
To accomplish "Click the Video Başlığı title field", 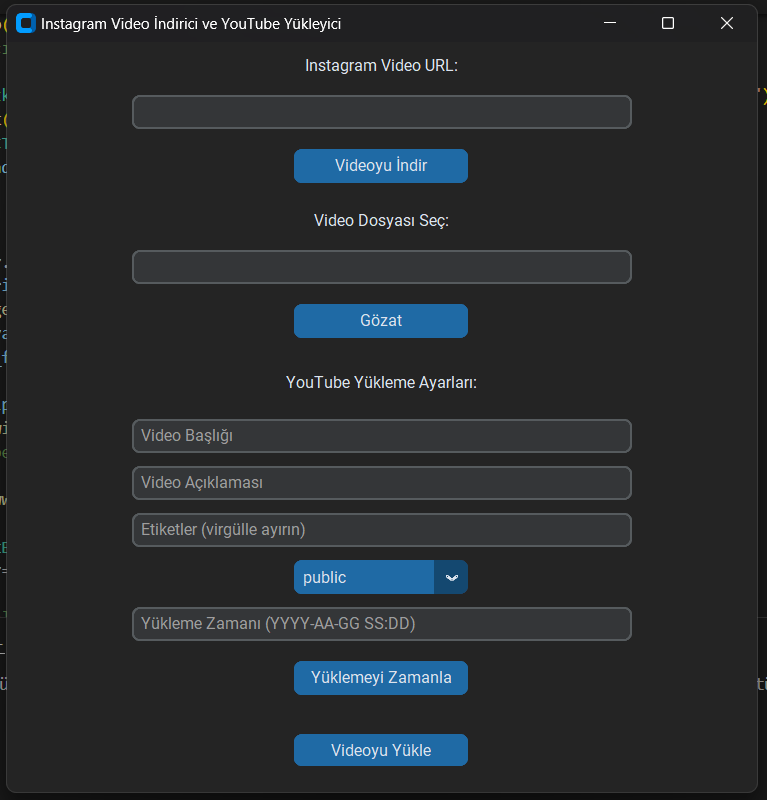I will coord(382,436).
